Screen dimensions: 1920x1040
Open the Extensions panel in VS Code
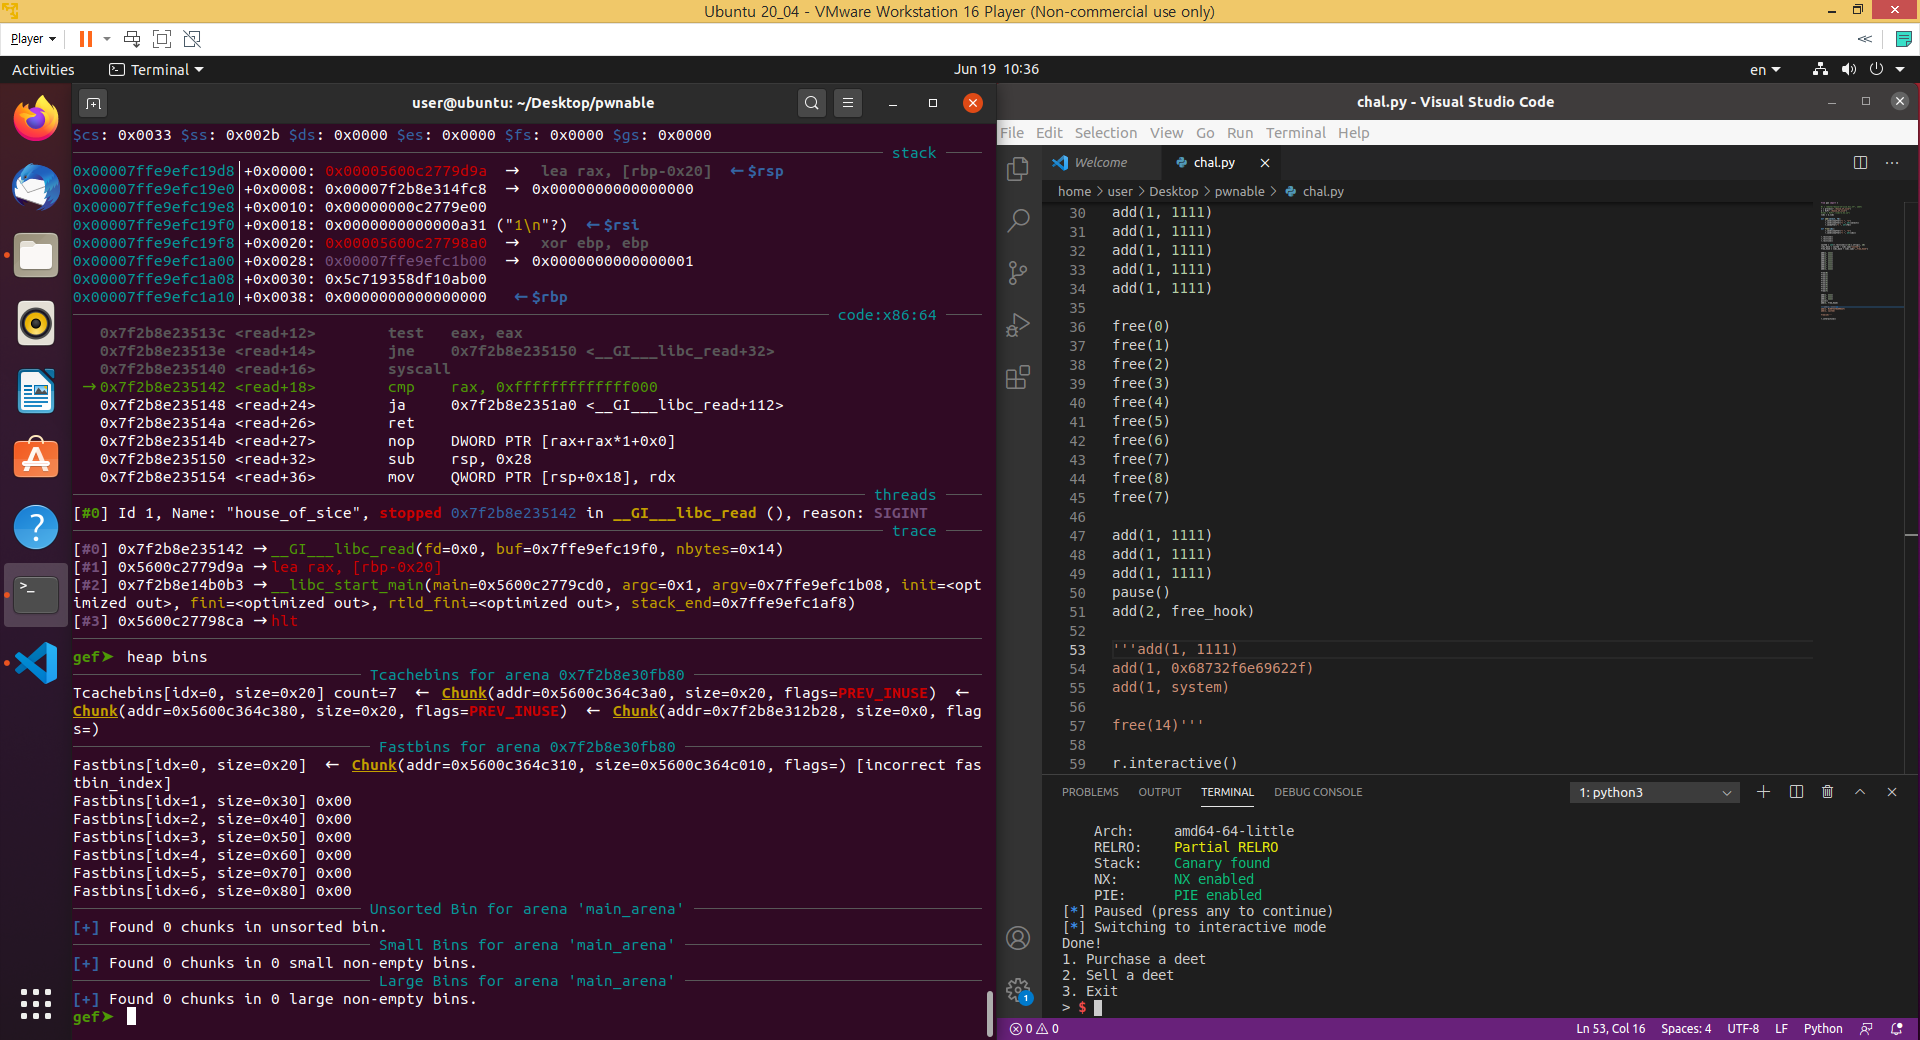click(x=1018, y=377)
